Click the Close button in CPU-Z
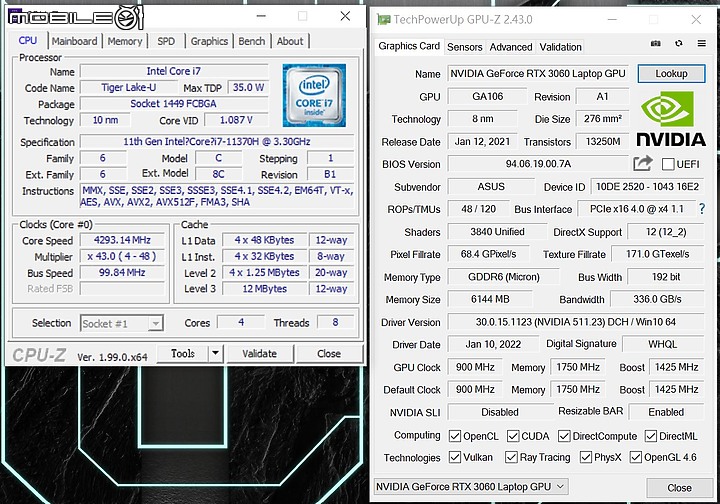The width and height of the screenshot is (720, 504). 329,353
